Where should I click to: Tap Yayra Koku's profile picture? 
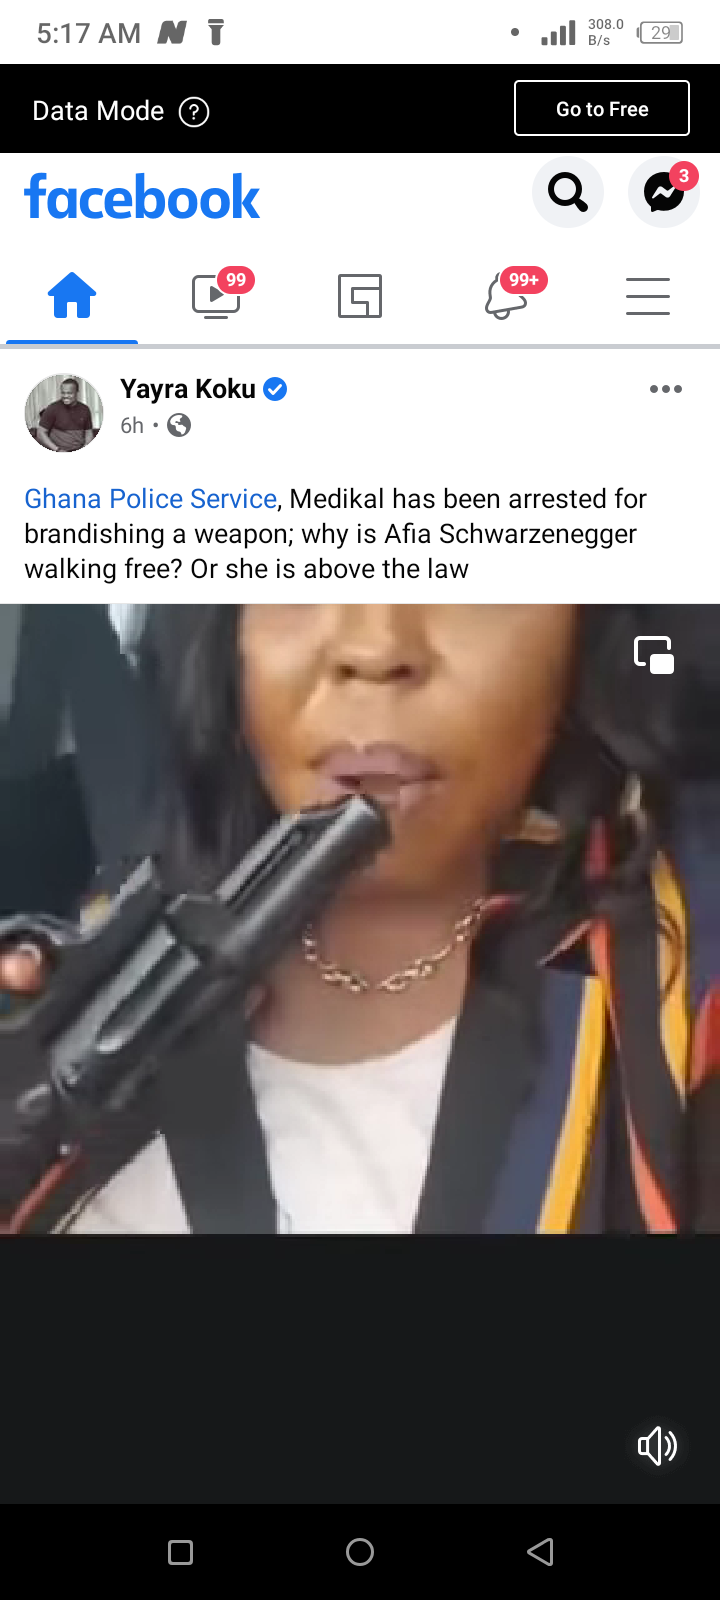(x=64, y=413)
